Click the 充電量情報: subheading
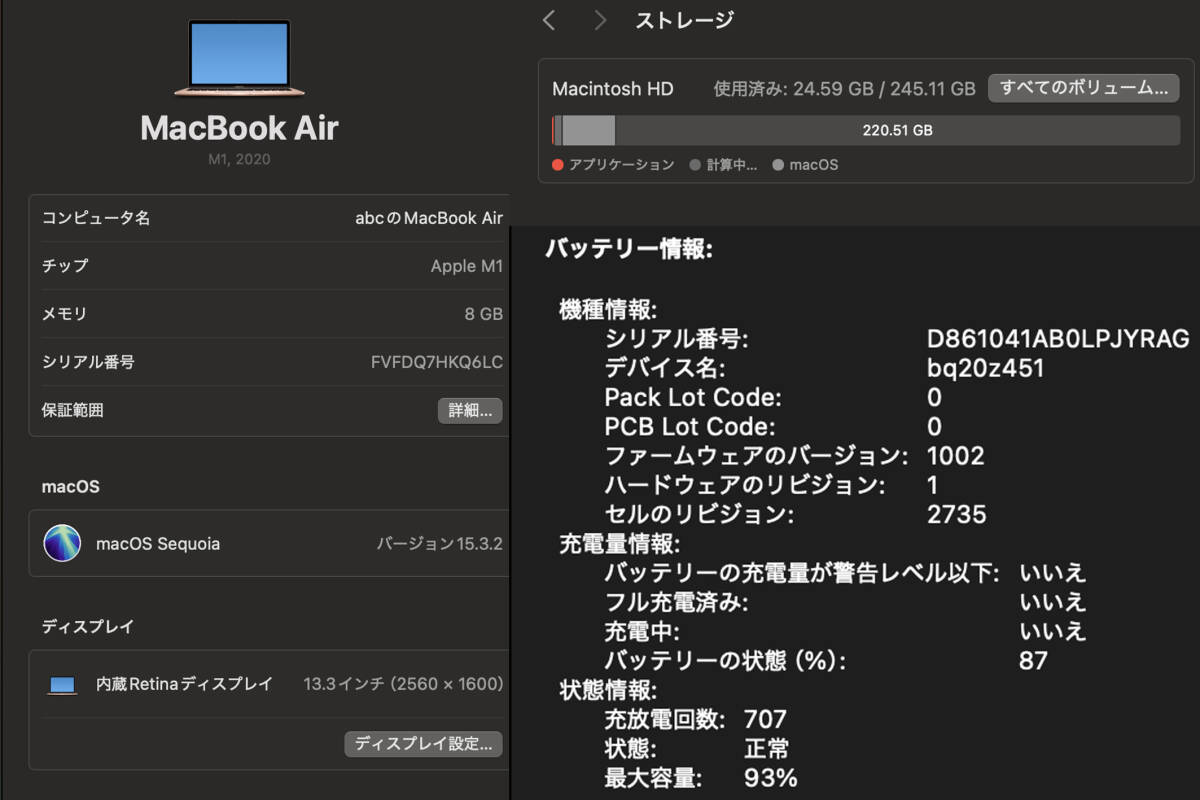The width and height of the screenshot is (1200, 800). coord(619,545)
